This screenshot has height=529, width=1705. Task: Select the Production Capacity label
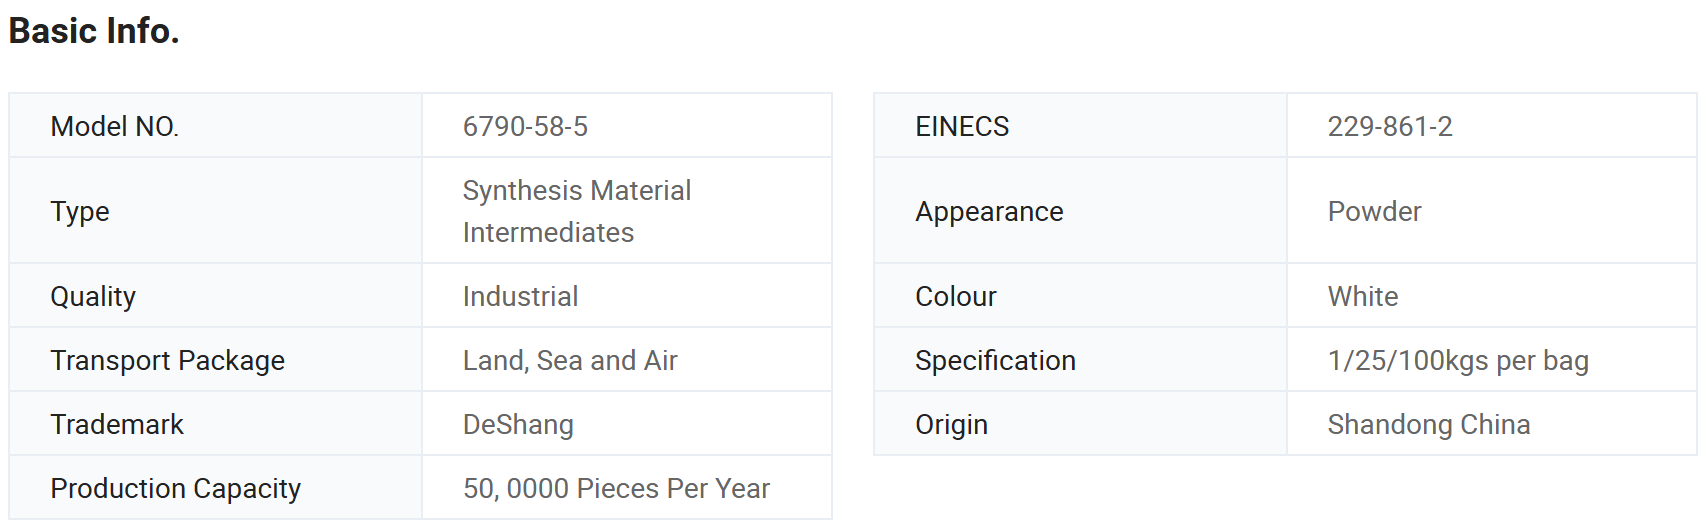(176, 488)
